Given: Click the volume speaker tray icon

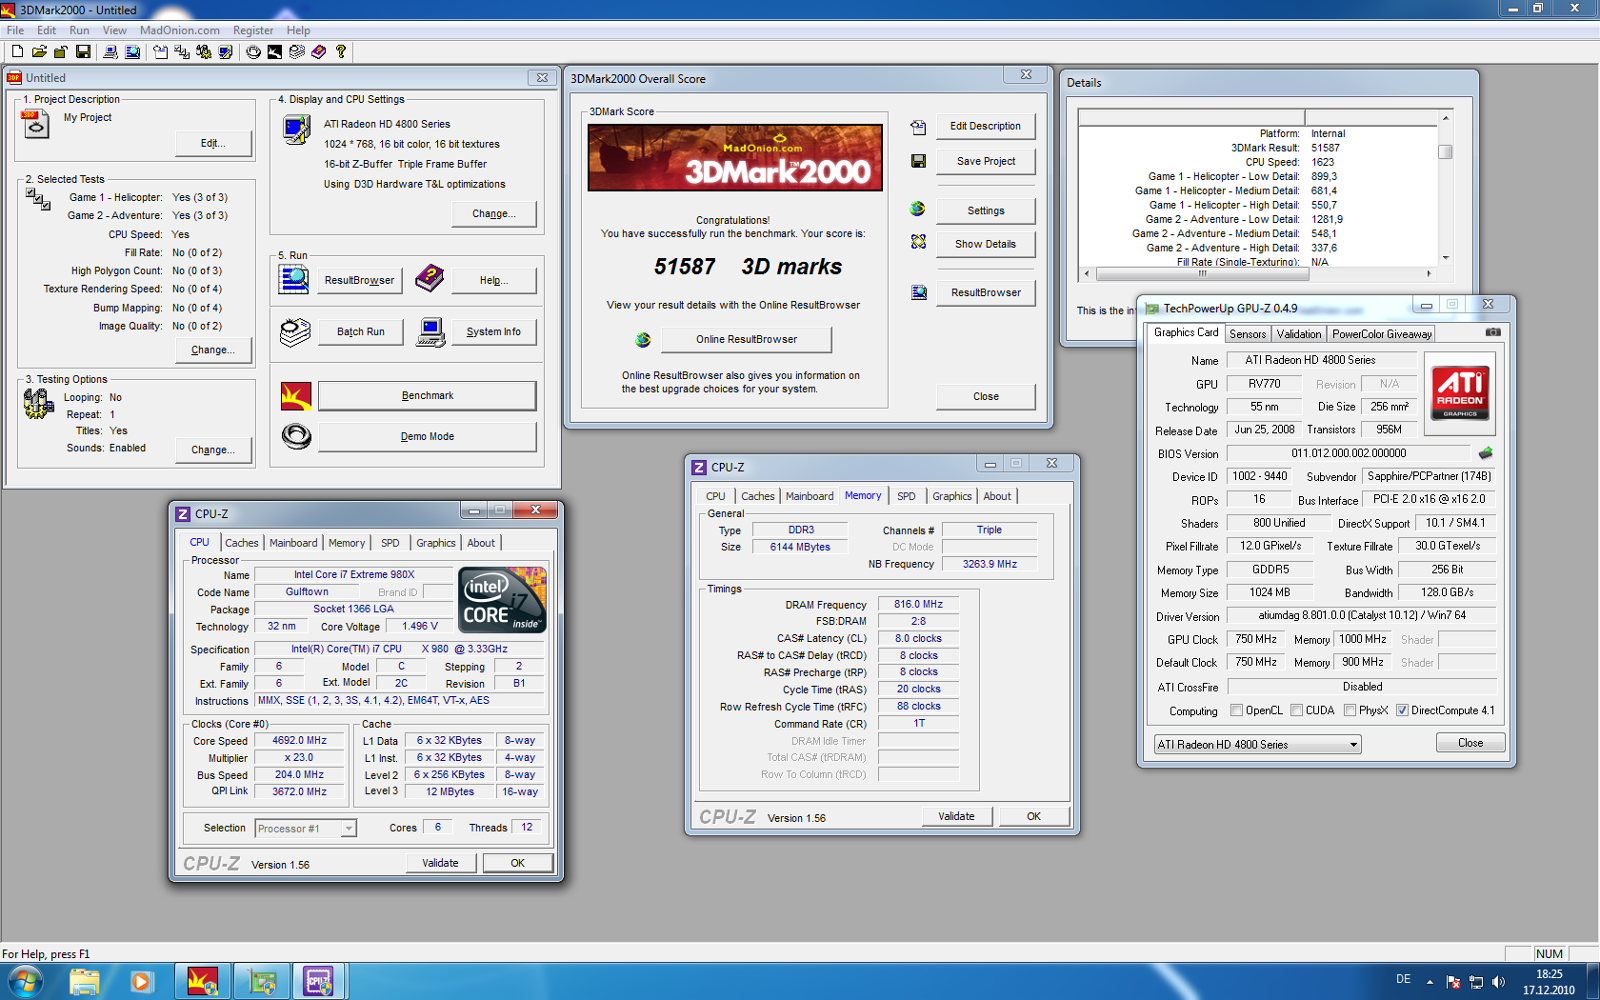Looking at the screenshot, I should 1498,982.
